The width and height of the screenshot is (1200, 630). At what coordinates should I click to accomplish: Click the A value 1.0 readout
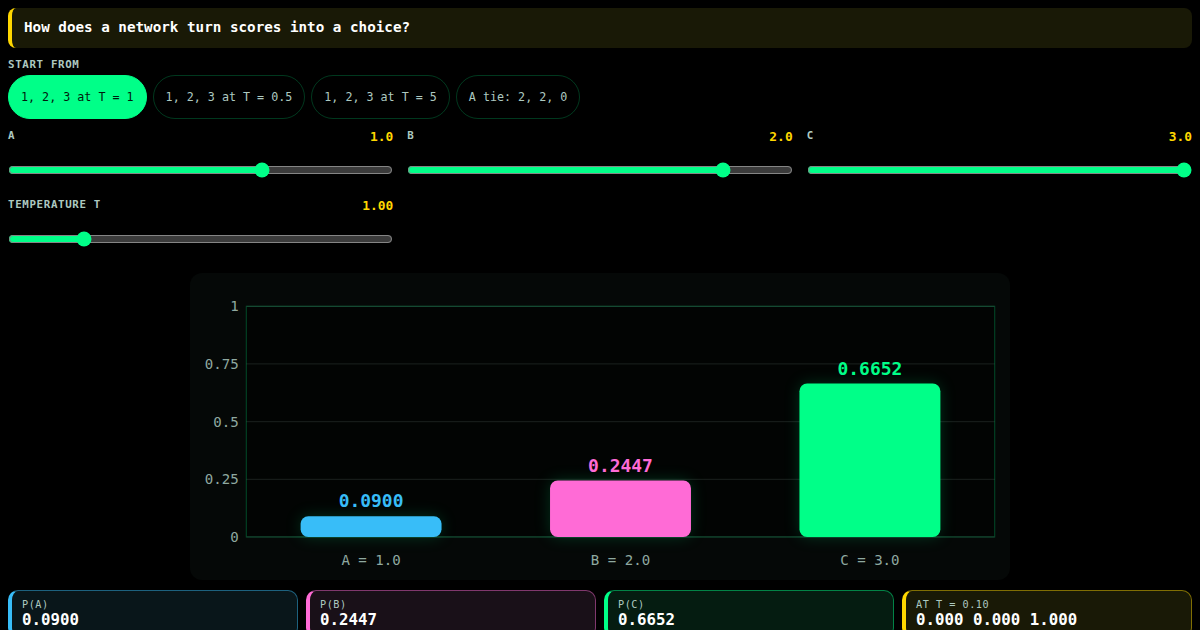382,137
